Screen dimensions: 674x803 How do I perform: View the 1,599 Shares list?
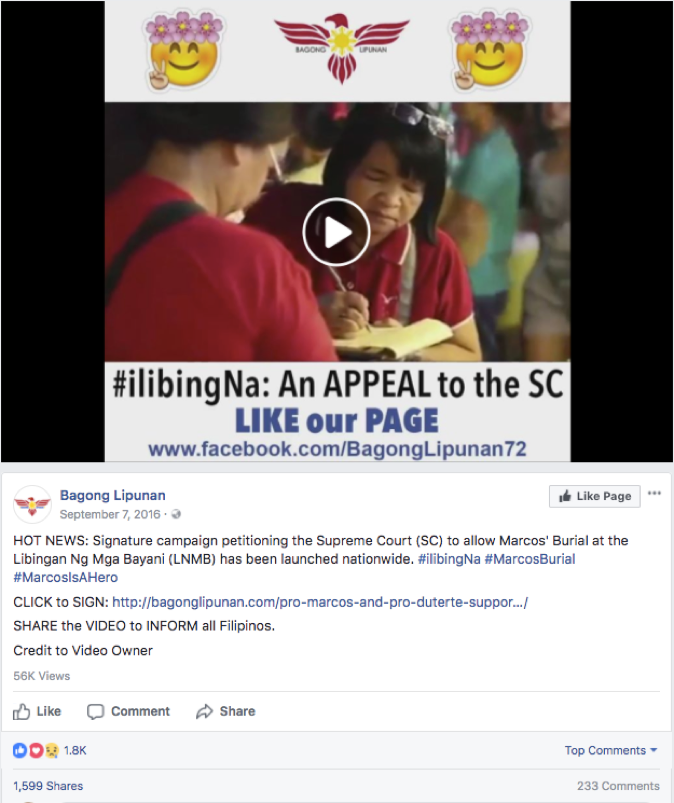48,786
